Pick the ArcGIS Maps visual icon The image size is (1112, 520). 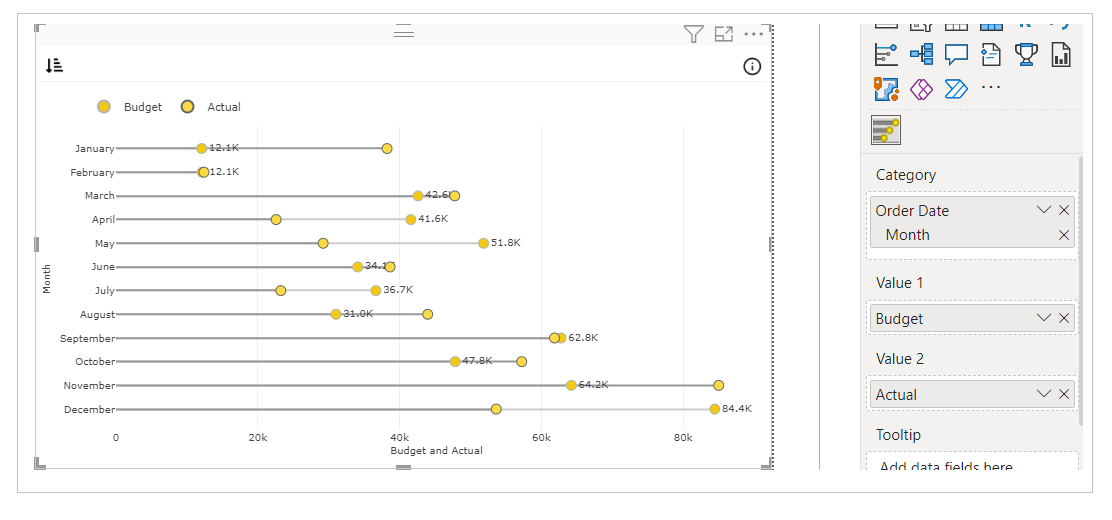(886, 89)
